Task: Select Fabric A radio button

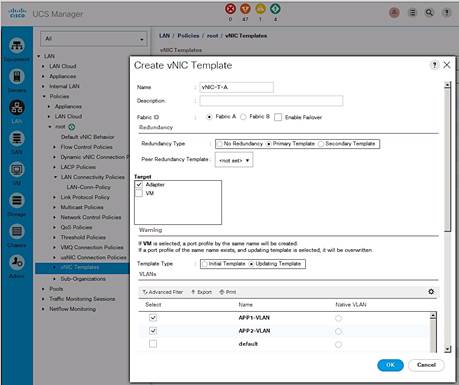Action: (x=209, y=117)
